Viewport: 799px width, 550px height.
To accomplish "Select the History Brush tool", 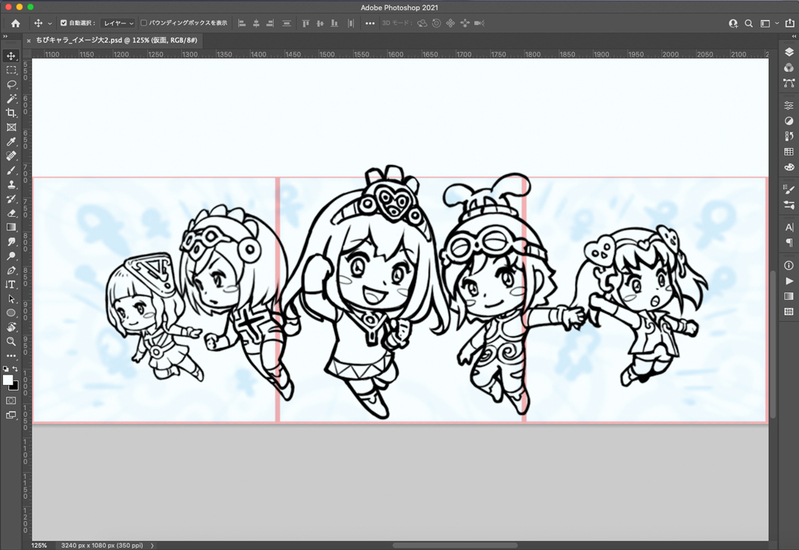I will [11, 199].
